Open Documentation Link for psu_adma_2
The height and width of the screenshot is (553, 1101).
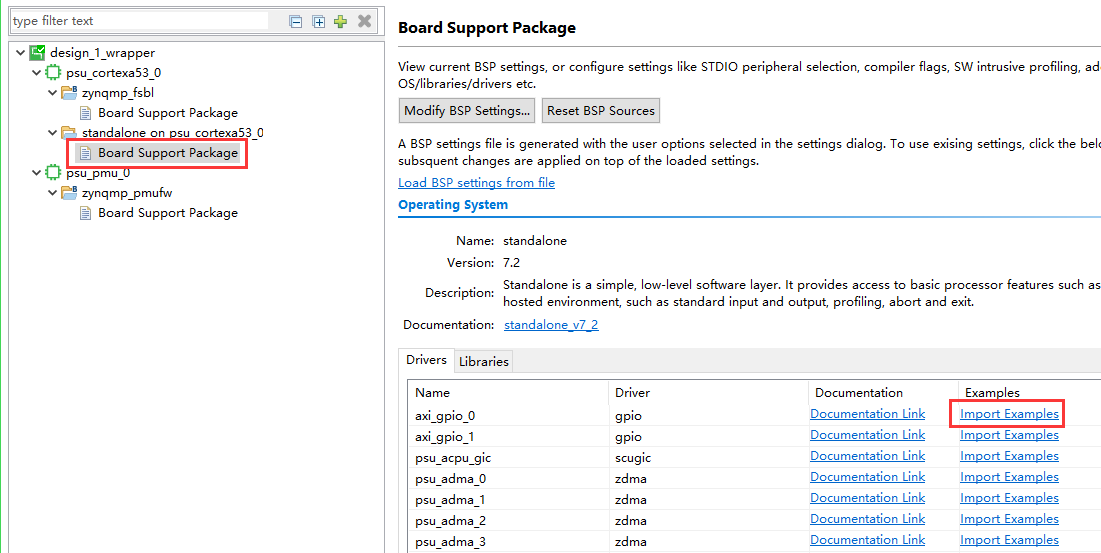click(x=867, y=519)
